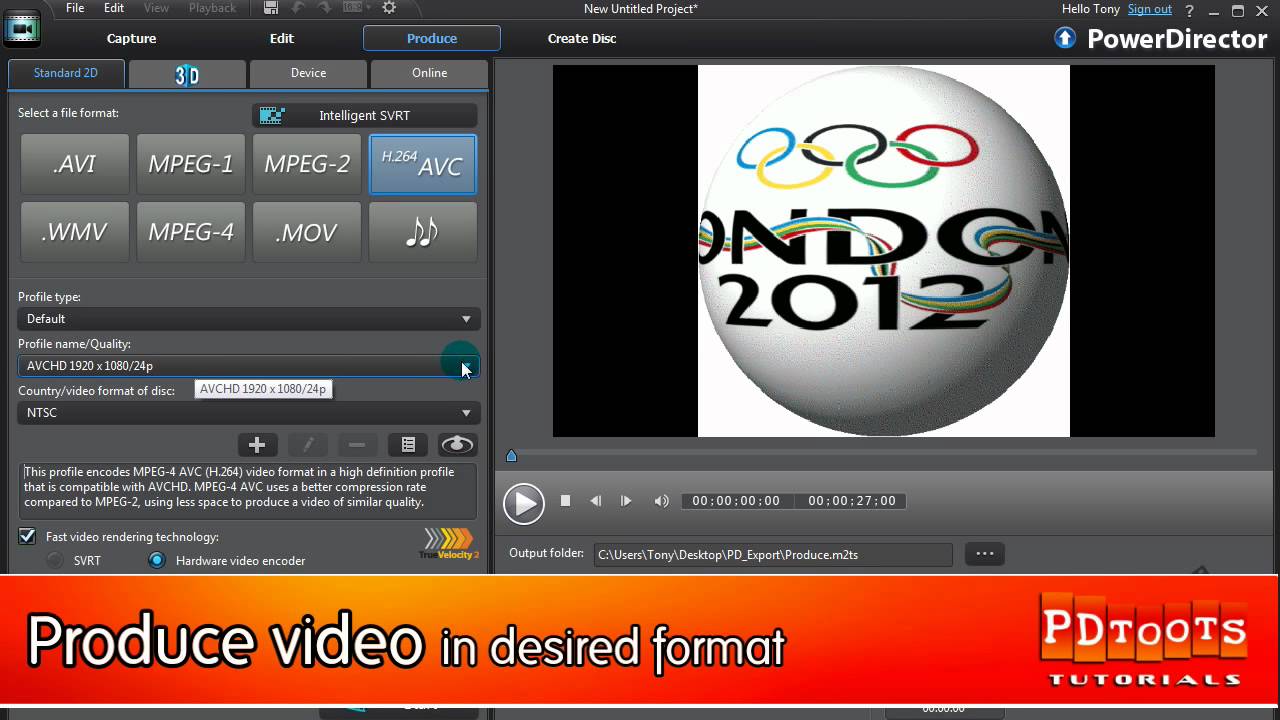Screen dimensions: 1280x720
Task: Open profile details list icon
Action: point(408,445)
